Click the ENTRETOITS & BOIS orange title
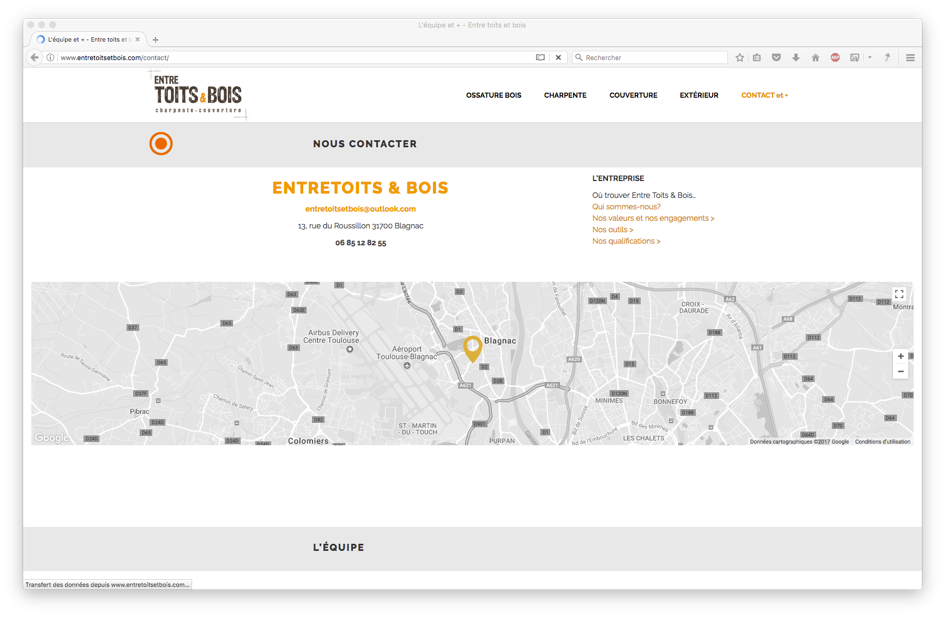This screenshot has height=617, width=945. pos(360,188)
